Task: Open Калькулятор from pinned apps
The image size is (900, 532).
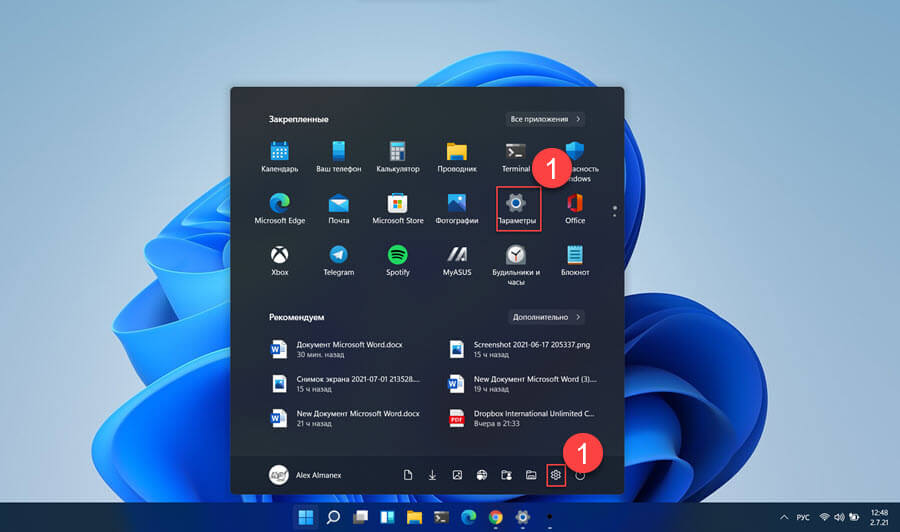Action: coord(398,157)
